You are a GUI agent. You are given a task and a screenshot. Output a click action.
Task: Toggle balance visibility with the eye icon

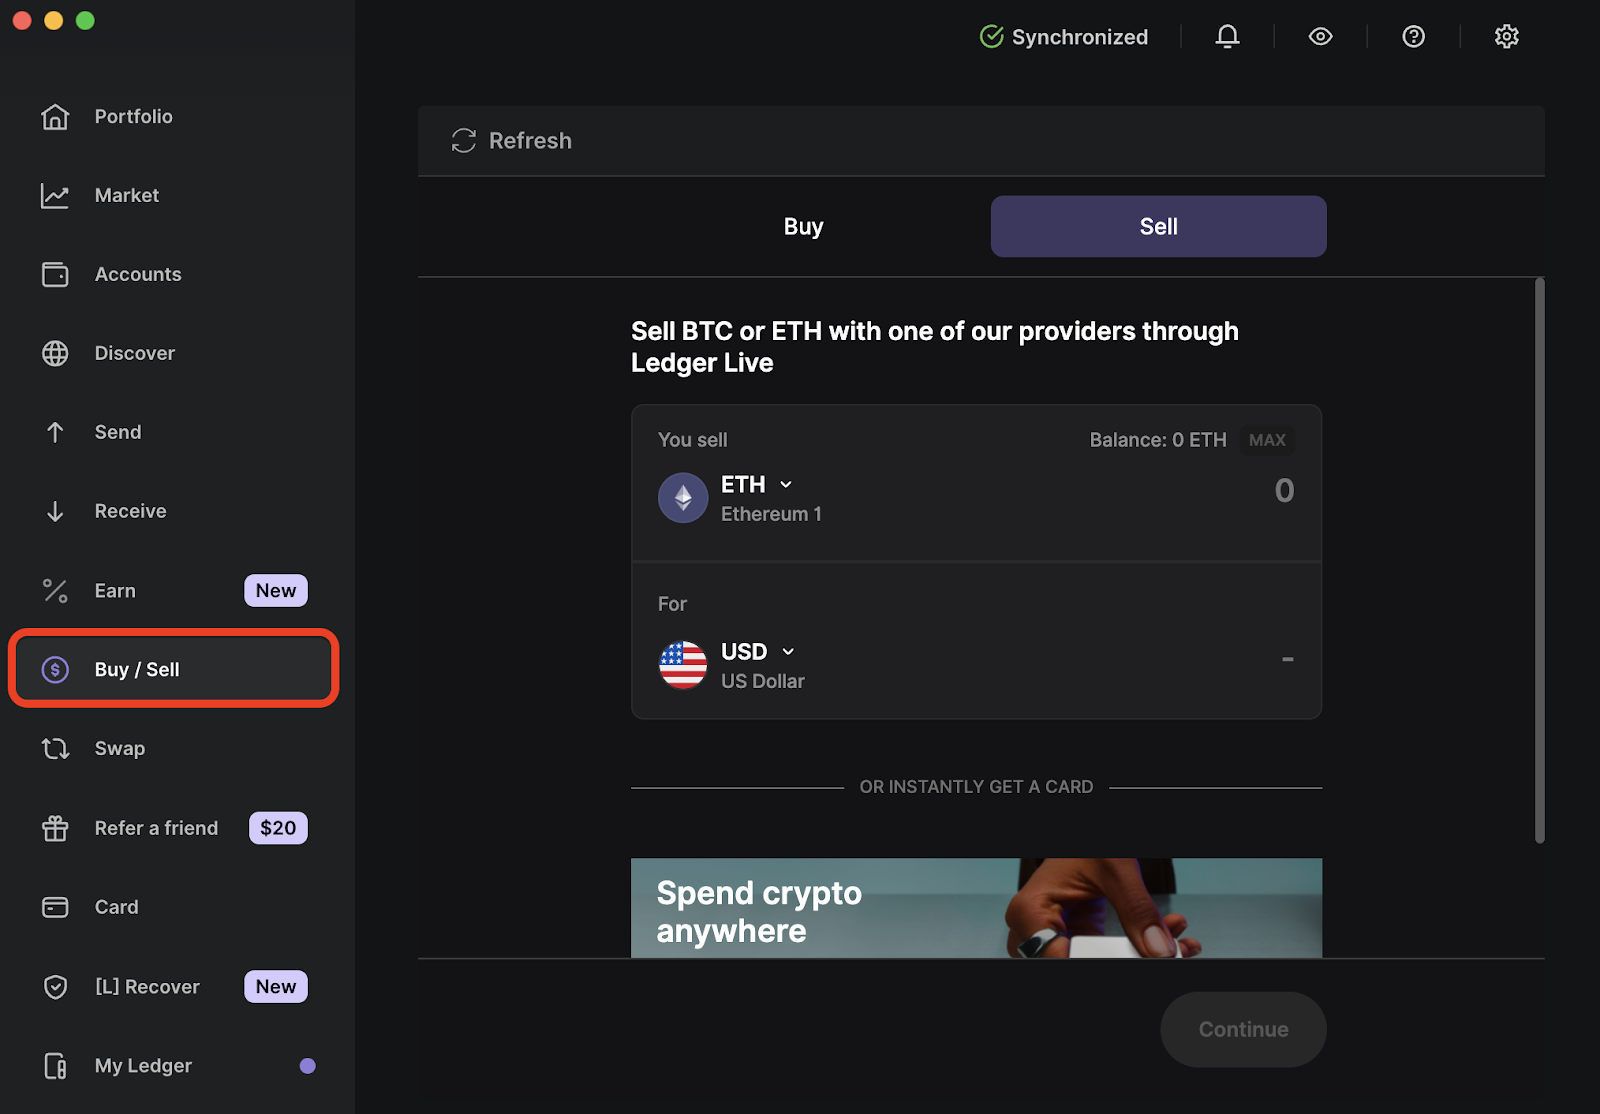(x=1320, y=36)
